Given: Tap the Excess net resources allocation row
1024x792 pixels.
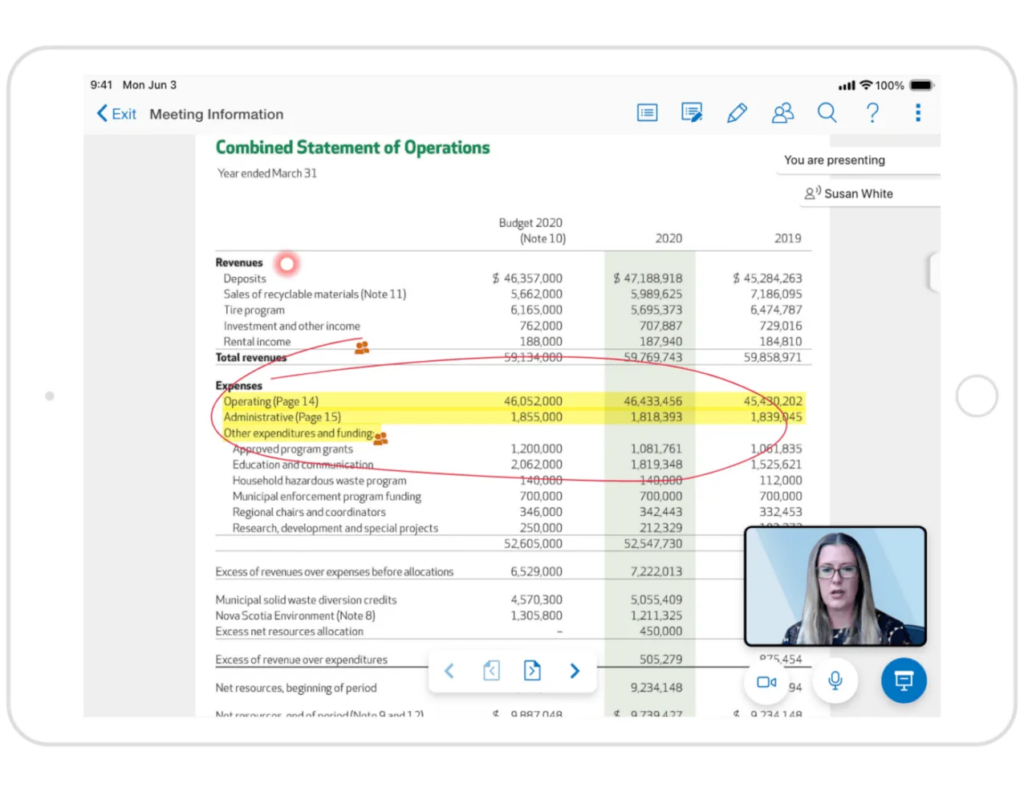Looking at the screenshot, I should (289, 631).
